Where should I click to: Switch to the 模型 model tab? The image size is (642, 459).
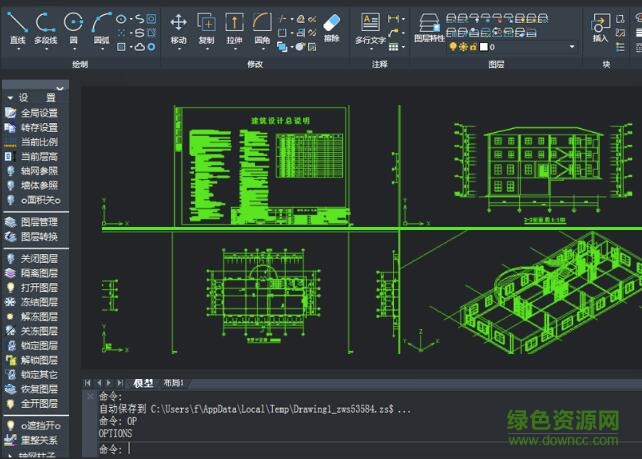(144, 383)
